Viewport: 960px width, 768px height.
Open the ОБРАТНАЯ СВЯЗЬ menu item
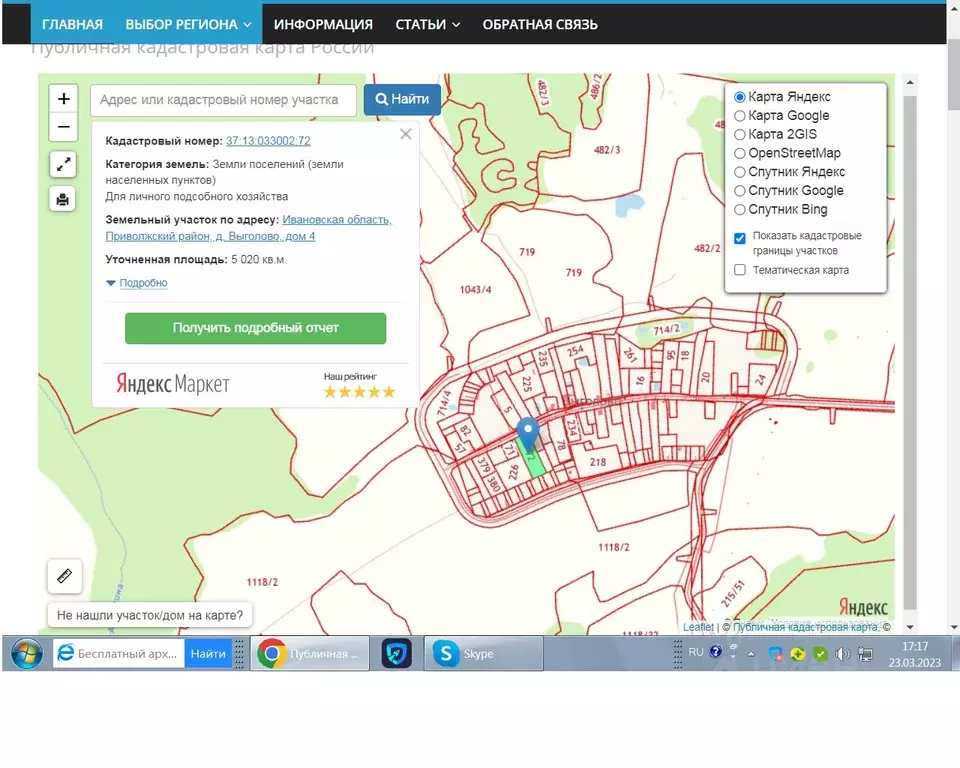click(x=540, y=24)
